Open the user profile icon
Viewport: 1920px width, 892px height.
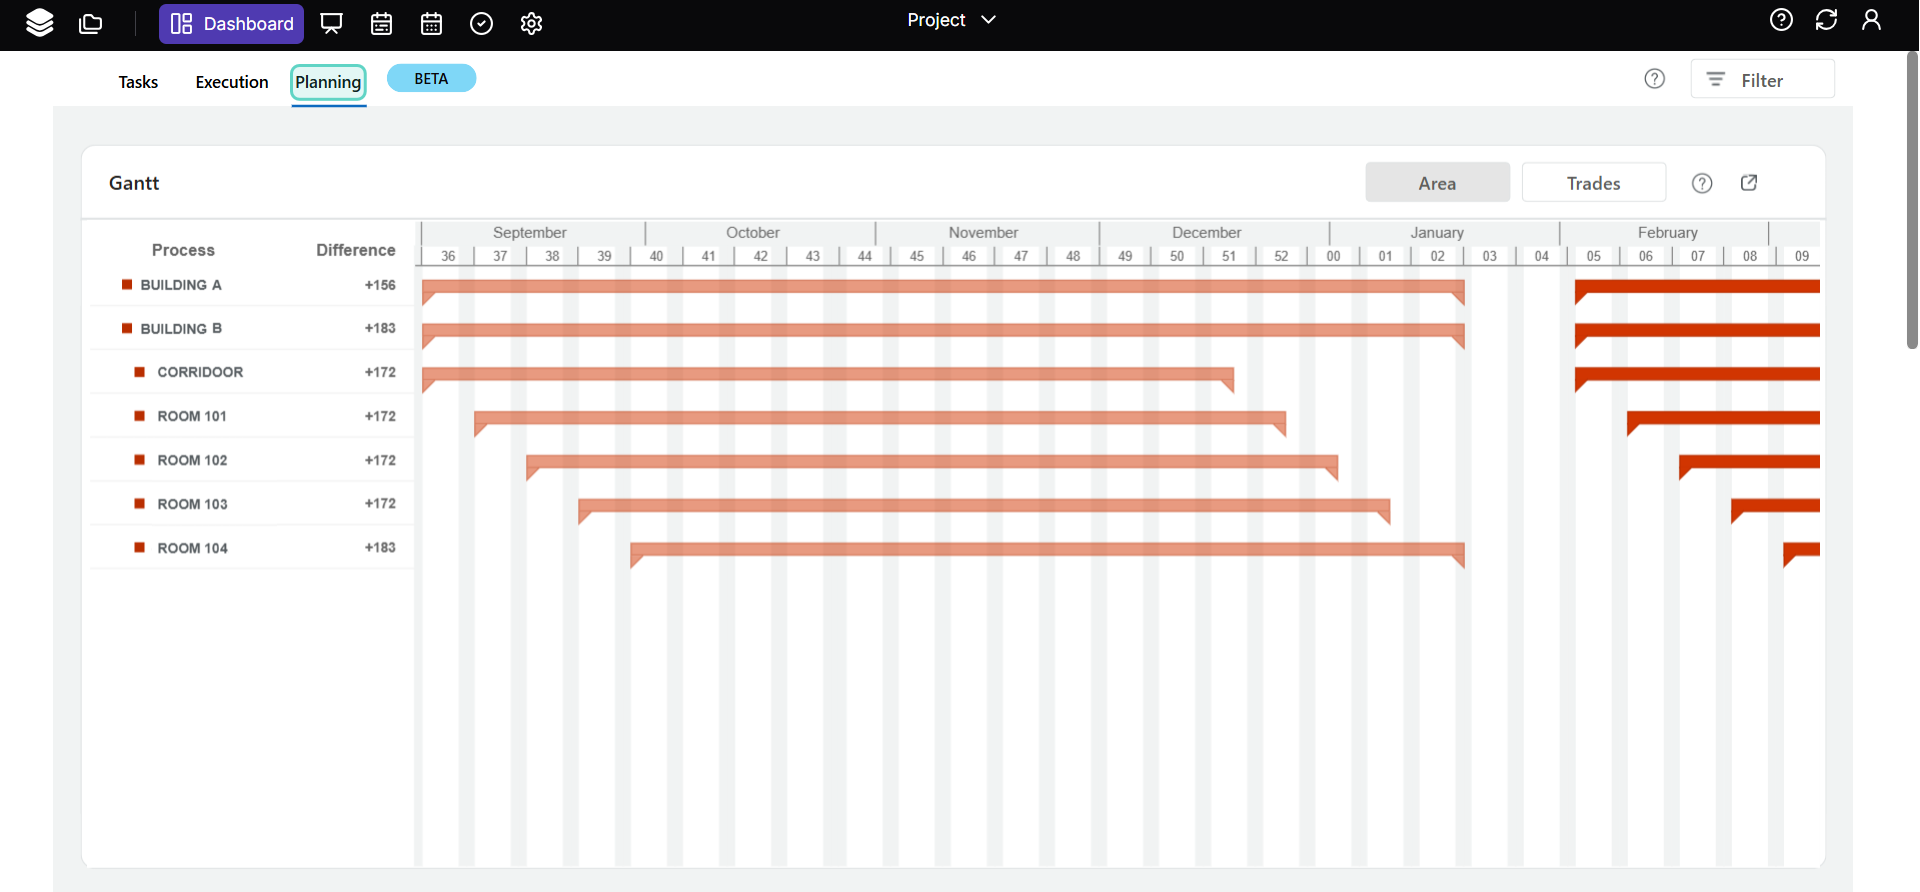click(x=1871, y=20)
